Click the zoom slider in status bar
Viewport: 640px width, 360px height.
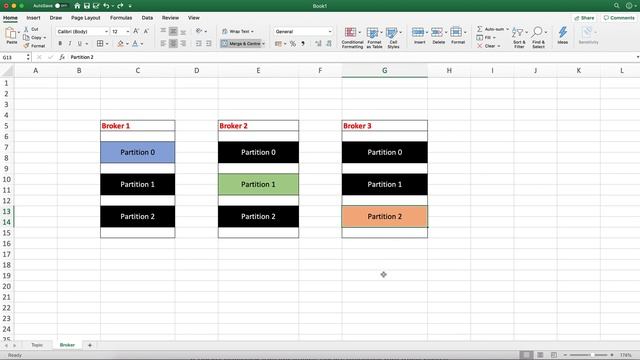(589, 355)
